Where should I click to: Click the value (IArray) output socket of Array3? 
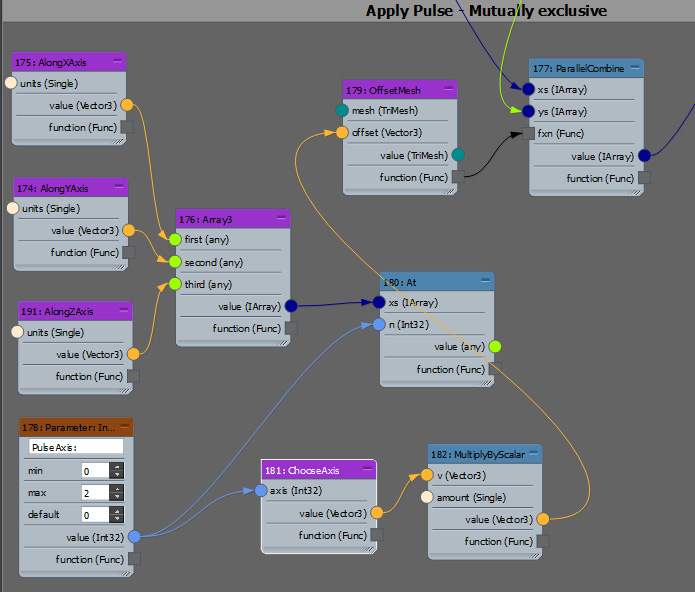pyautogui.click(x=291, y=306)
